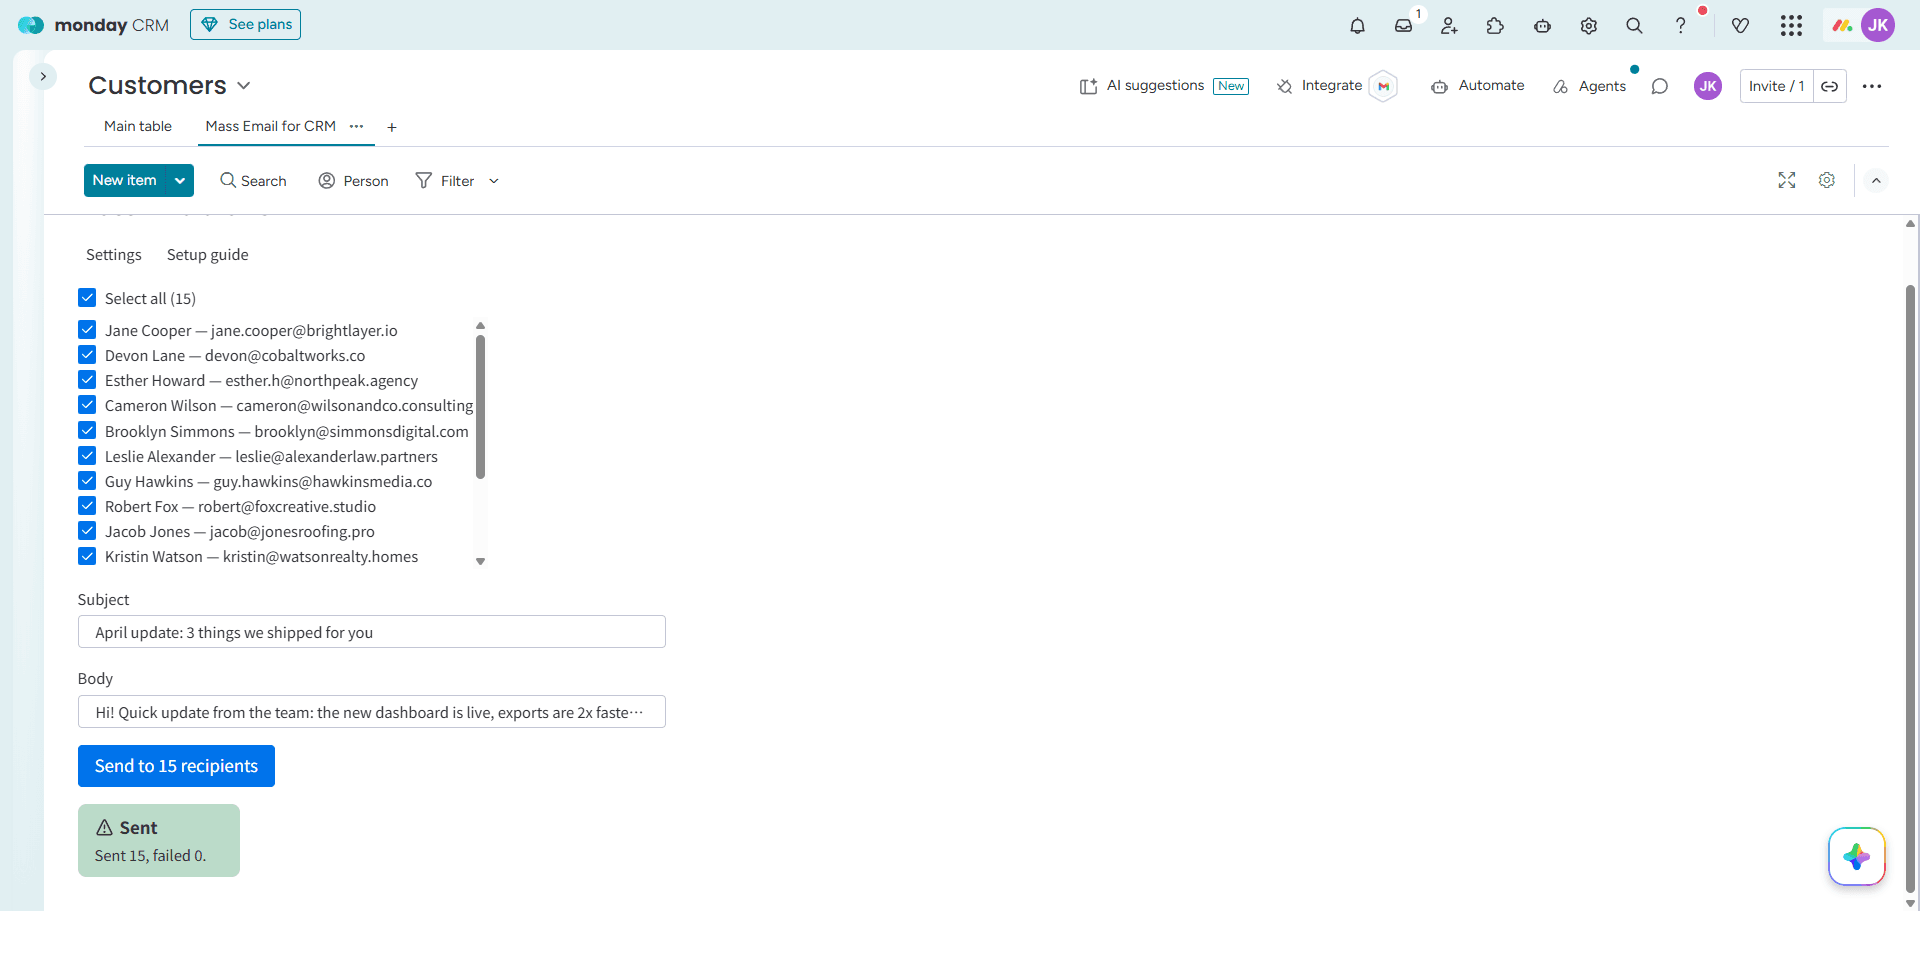Uncheck Robert Fox recipient
The image size is (1920, 960).
pyautogui.click(x=87, y=506)
